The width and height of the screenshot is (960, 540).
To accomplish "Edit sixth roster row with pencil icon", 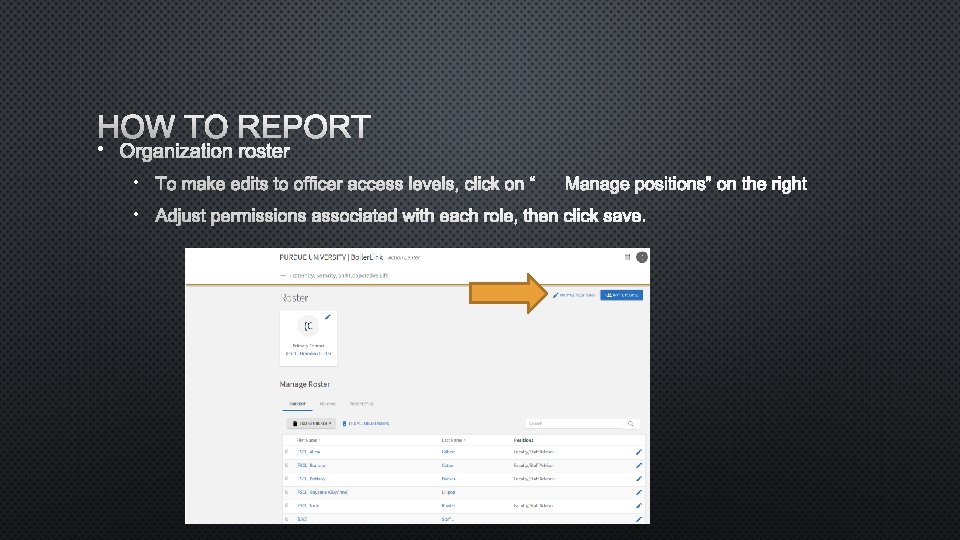I will 639,519.
